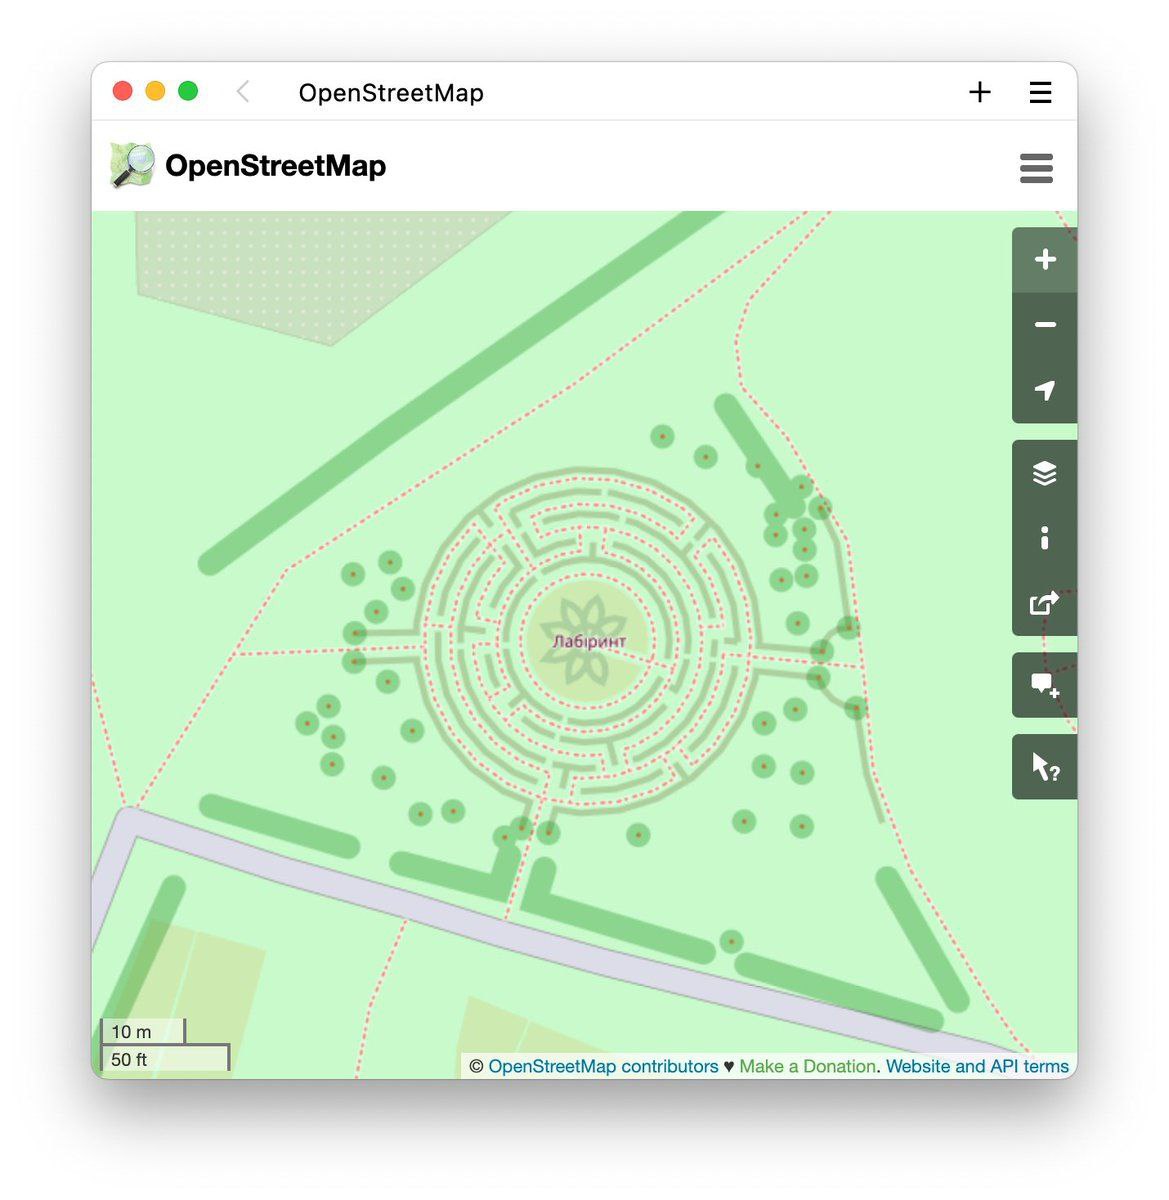Activate the query features tool
1169x1200 pixels.
tap(1045, 767)
